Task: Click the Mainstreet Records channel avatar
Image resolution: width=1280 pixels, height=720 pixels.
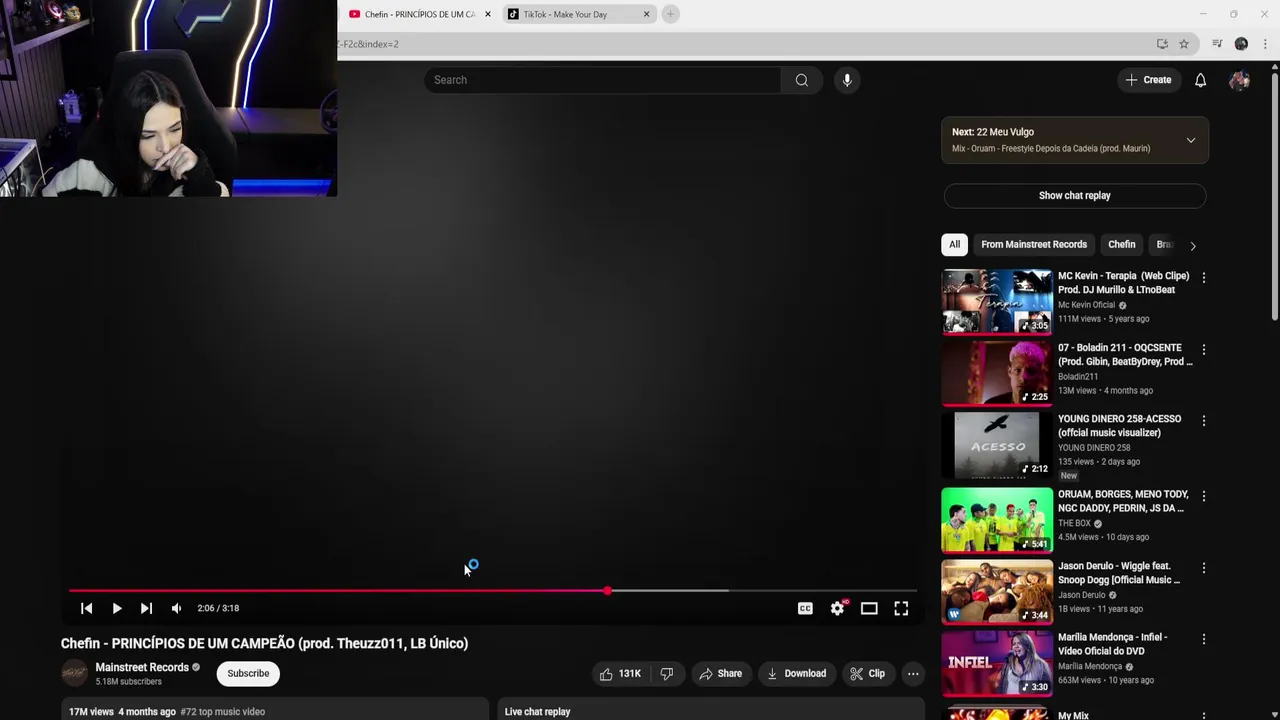Action: click(x=75, y=674)
